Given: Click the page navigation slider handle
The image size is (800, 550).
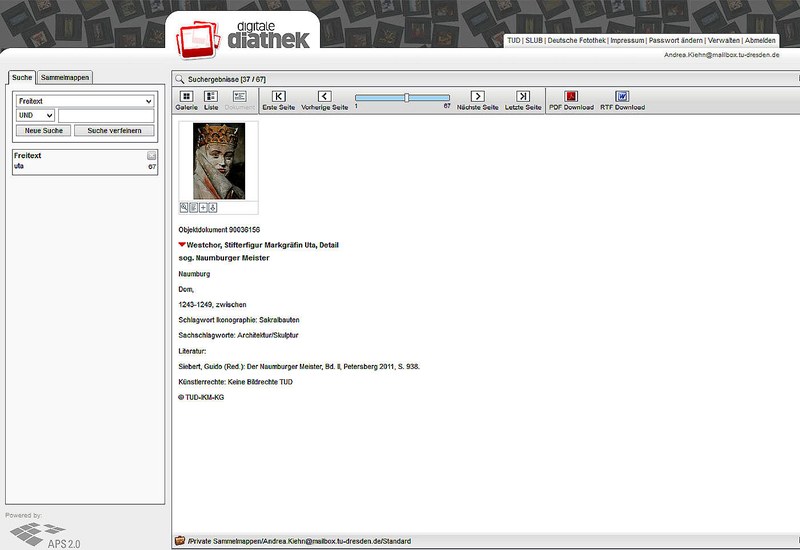Looking at the screenshot, I should coord(406,97).
